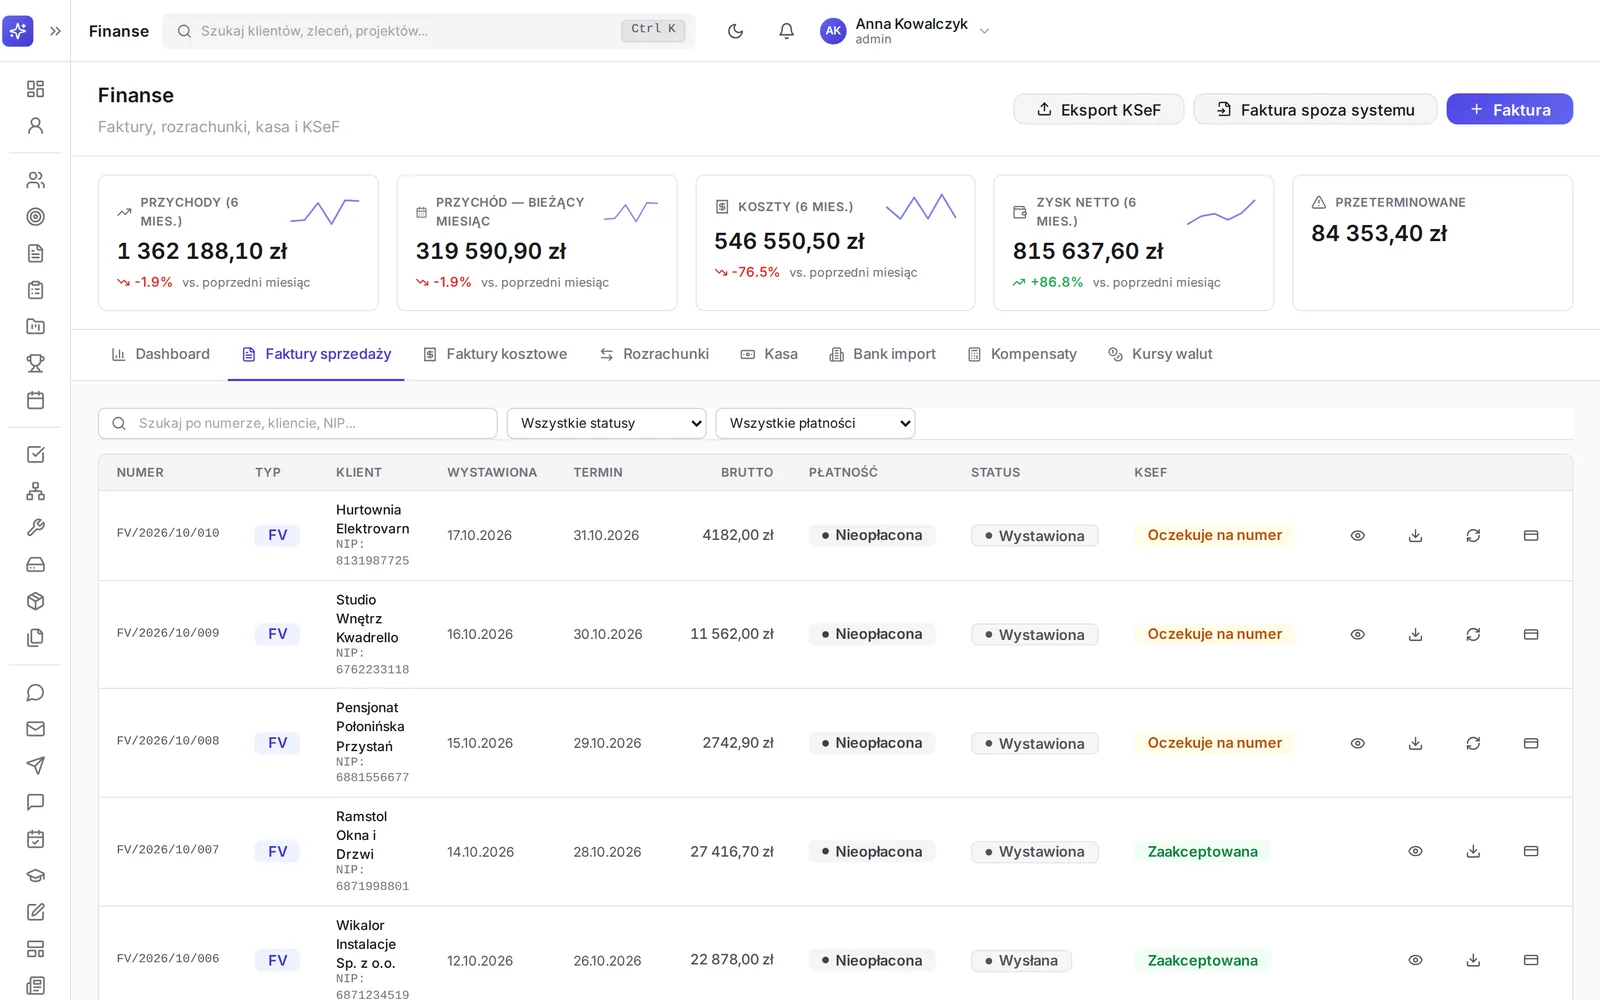This screenshot has height=1000, width=1600.
Task: Register payment for FV/2026/10/010 card icon
Action: point(1531,536)
